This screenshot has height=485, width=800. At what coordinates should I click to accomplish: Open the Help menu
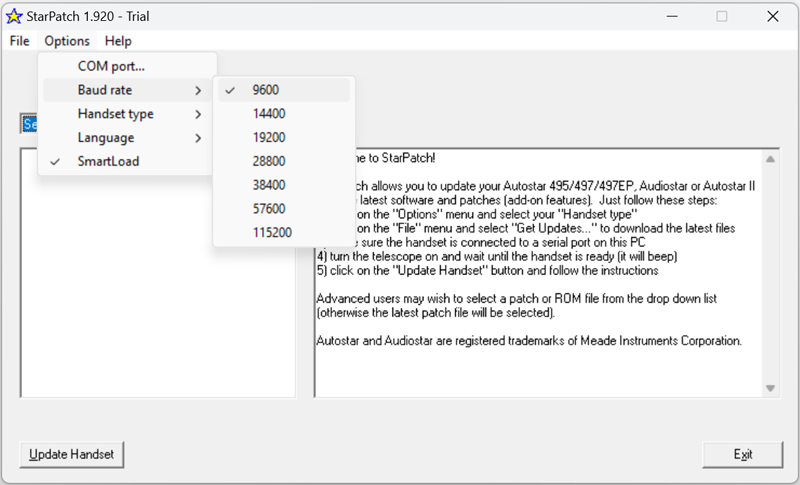click(x=118, y=41)
